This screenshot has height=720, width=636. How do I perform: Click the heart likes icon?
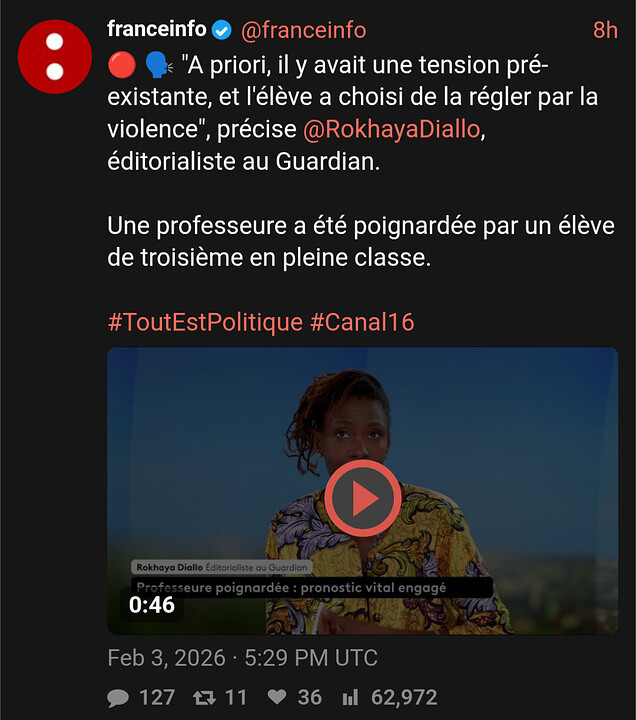click(277, 697)
